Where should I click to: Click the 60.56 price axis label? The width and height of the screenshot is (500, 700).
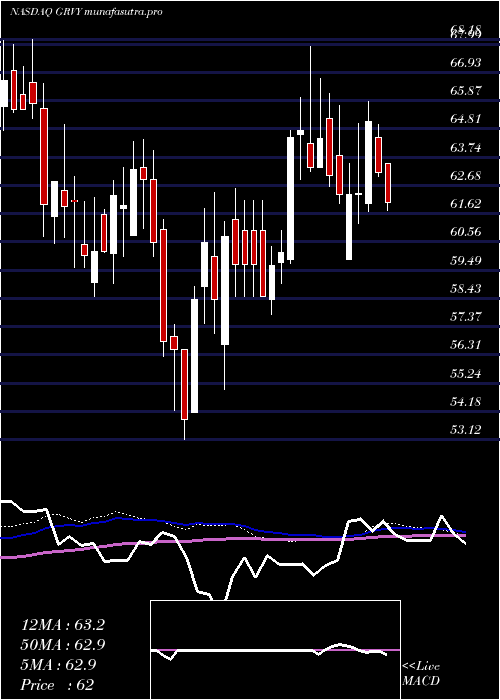(x=466, y=232)
